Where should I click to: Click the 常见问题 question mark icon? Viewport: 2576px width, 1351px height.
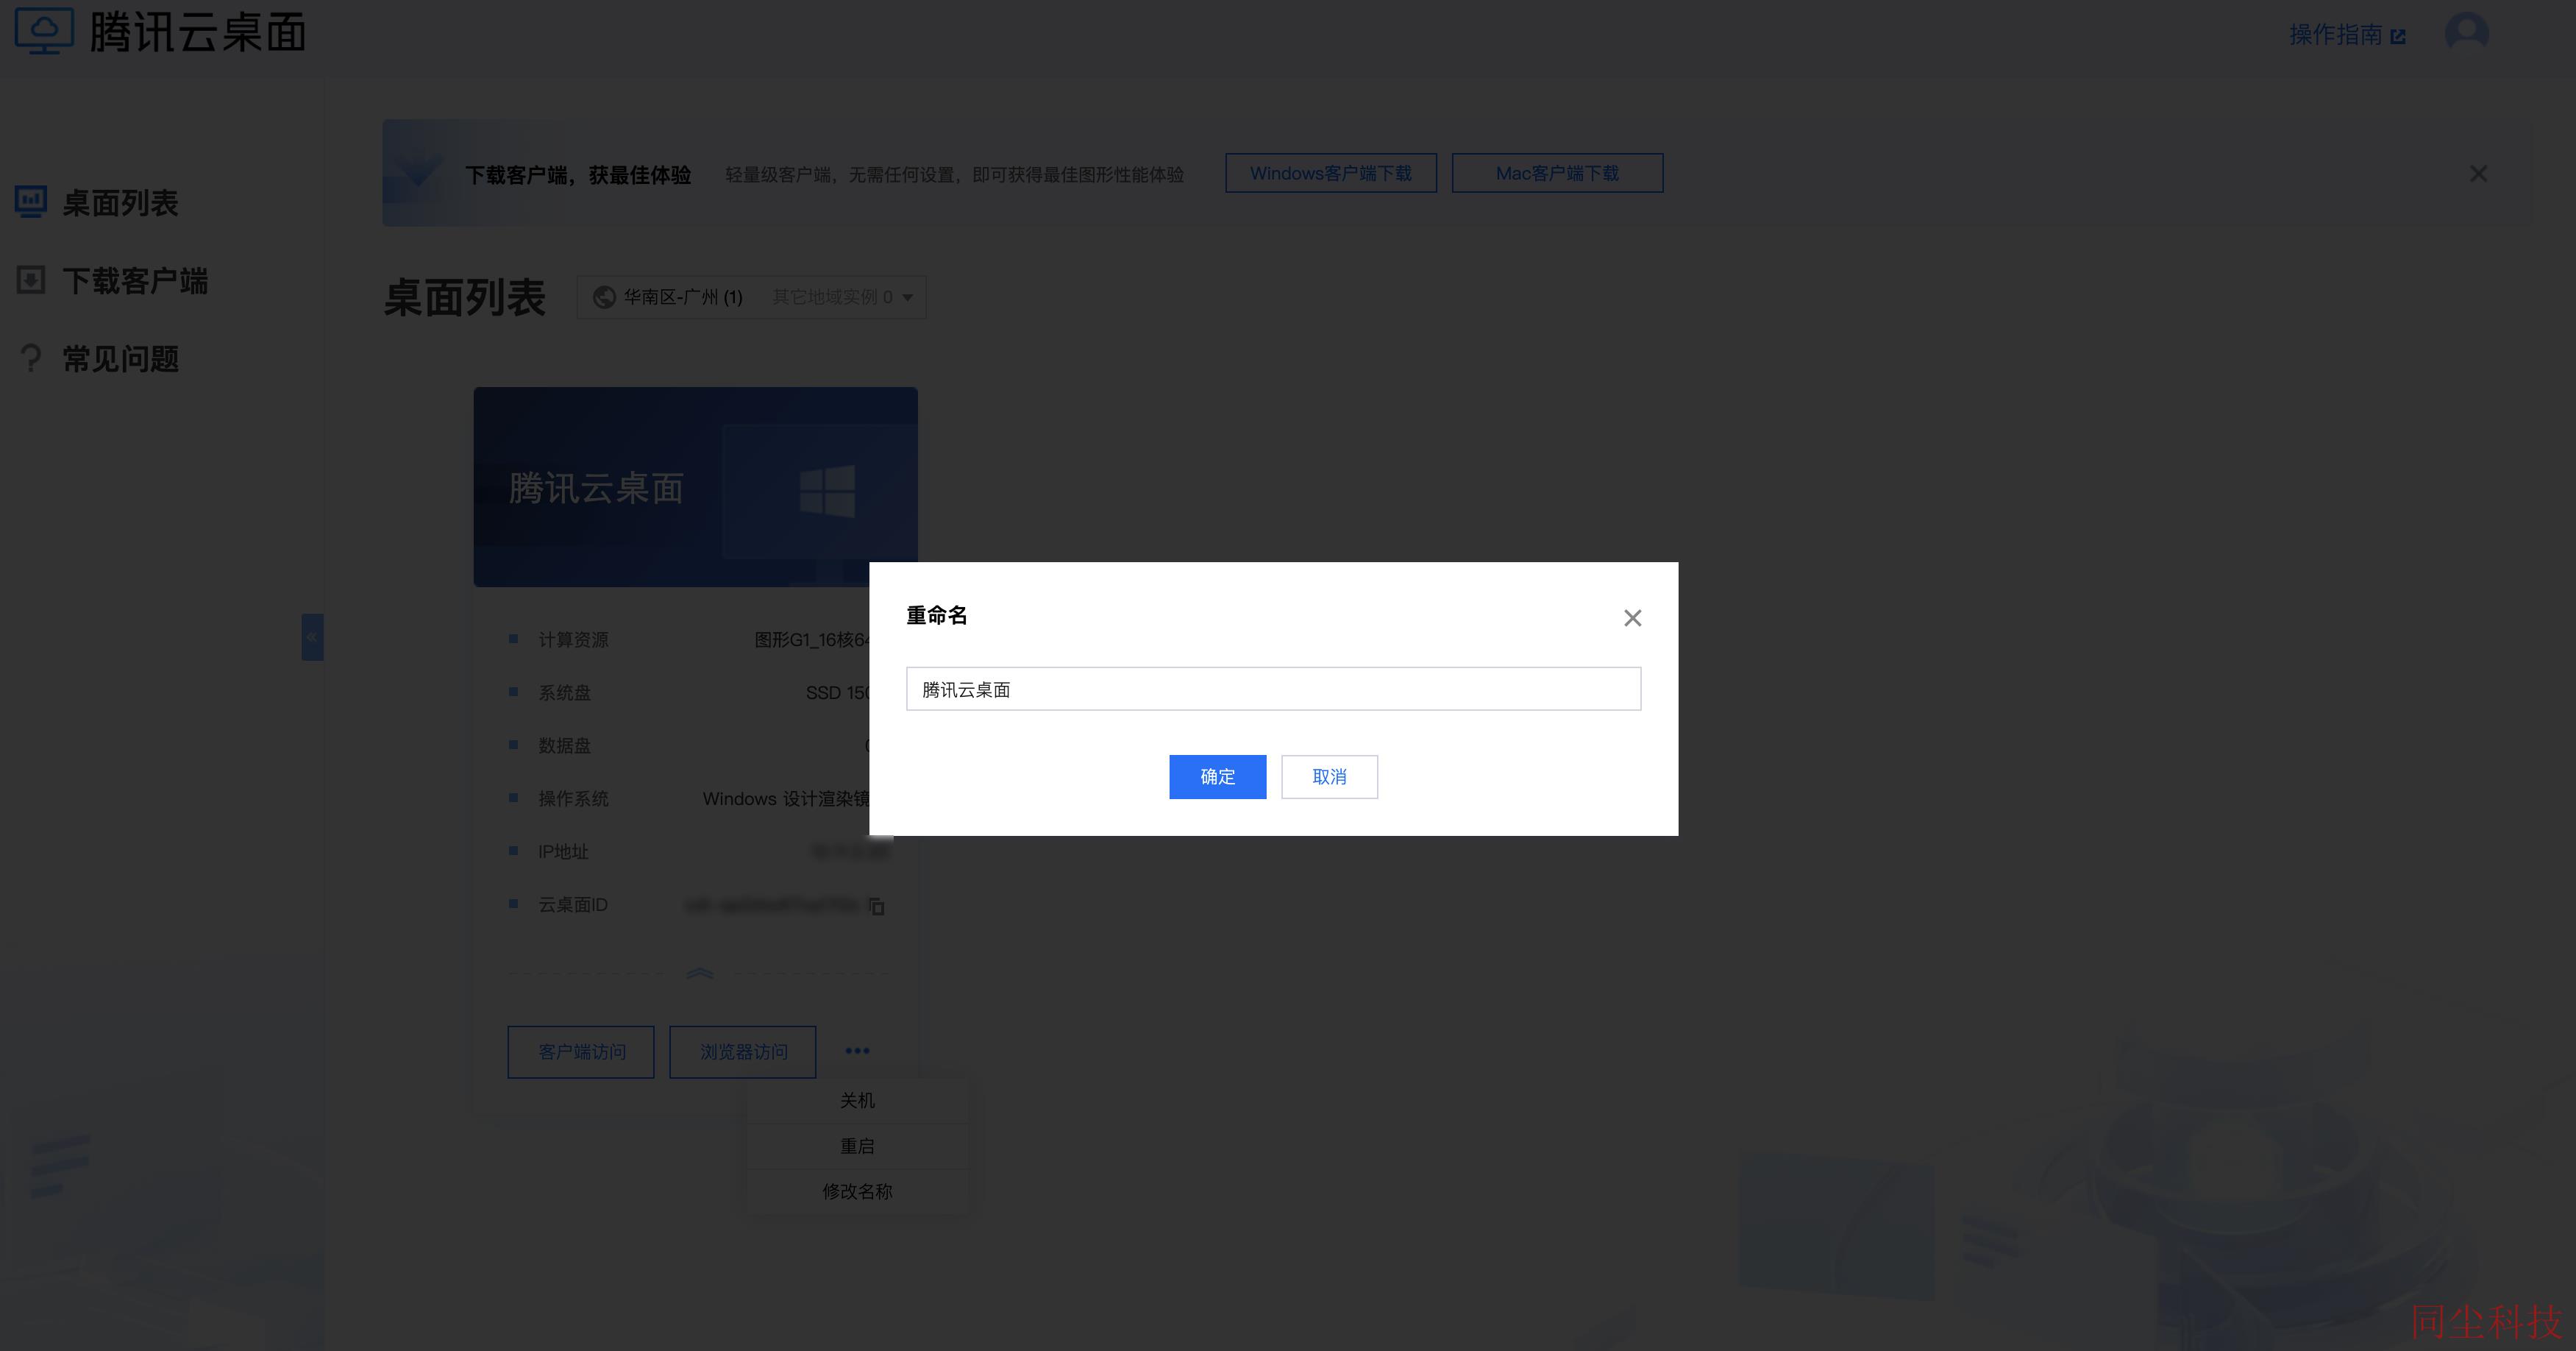tap(31, 358)
